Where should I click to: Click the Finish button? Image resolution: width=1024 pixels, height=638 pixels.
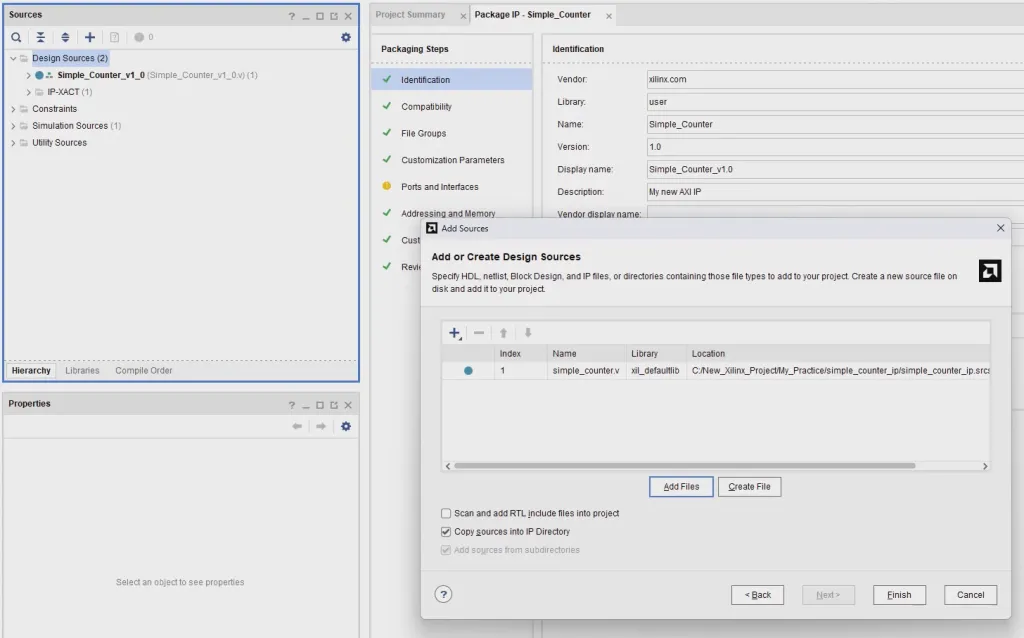coord(899,595)
